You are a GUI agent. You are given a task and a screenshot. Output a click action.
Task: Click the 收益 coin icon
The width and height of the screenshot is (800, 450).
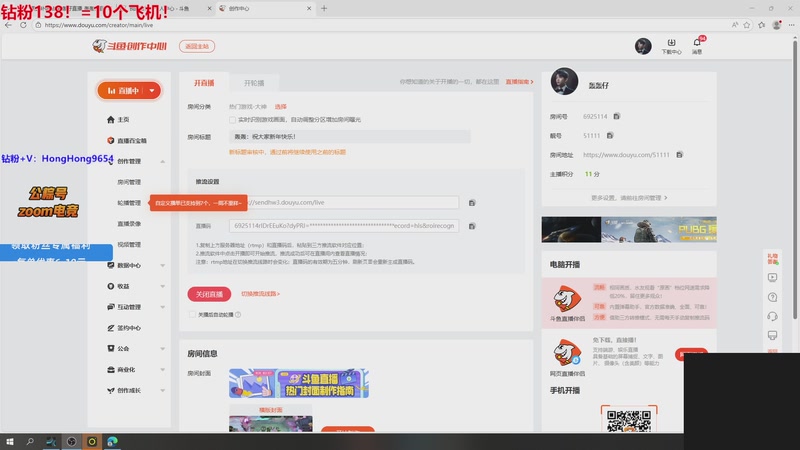pos(111,286)
